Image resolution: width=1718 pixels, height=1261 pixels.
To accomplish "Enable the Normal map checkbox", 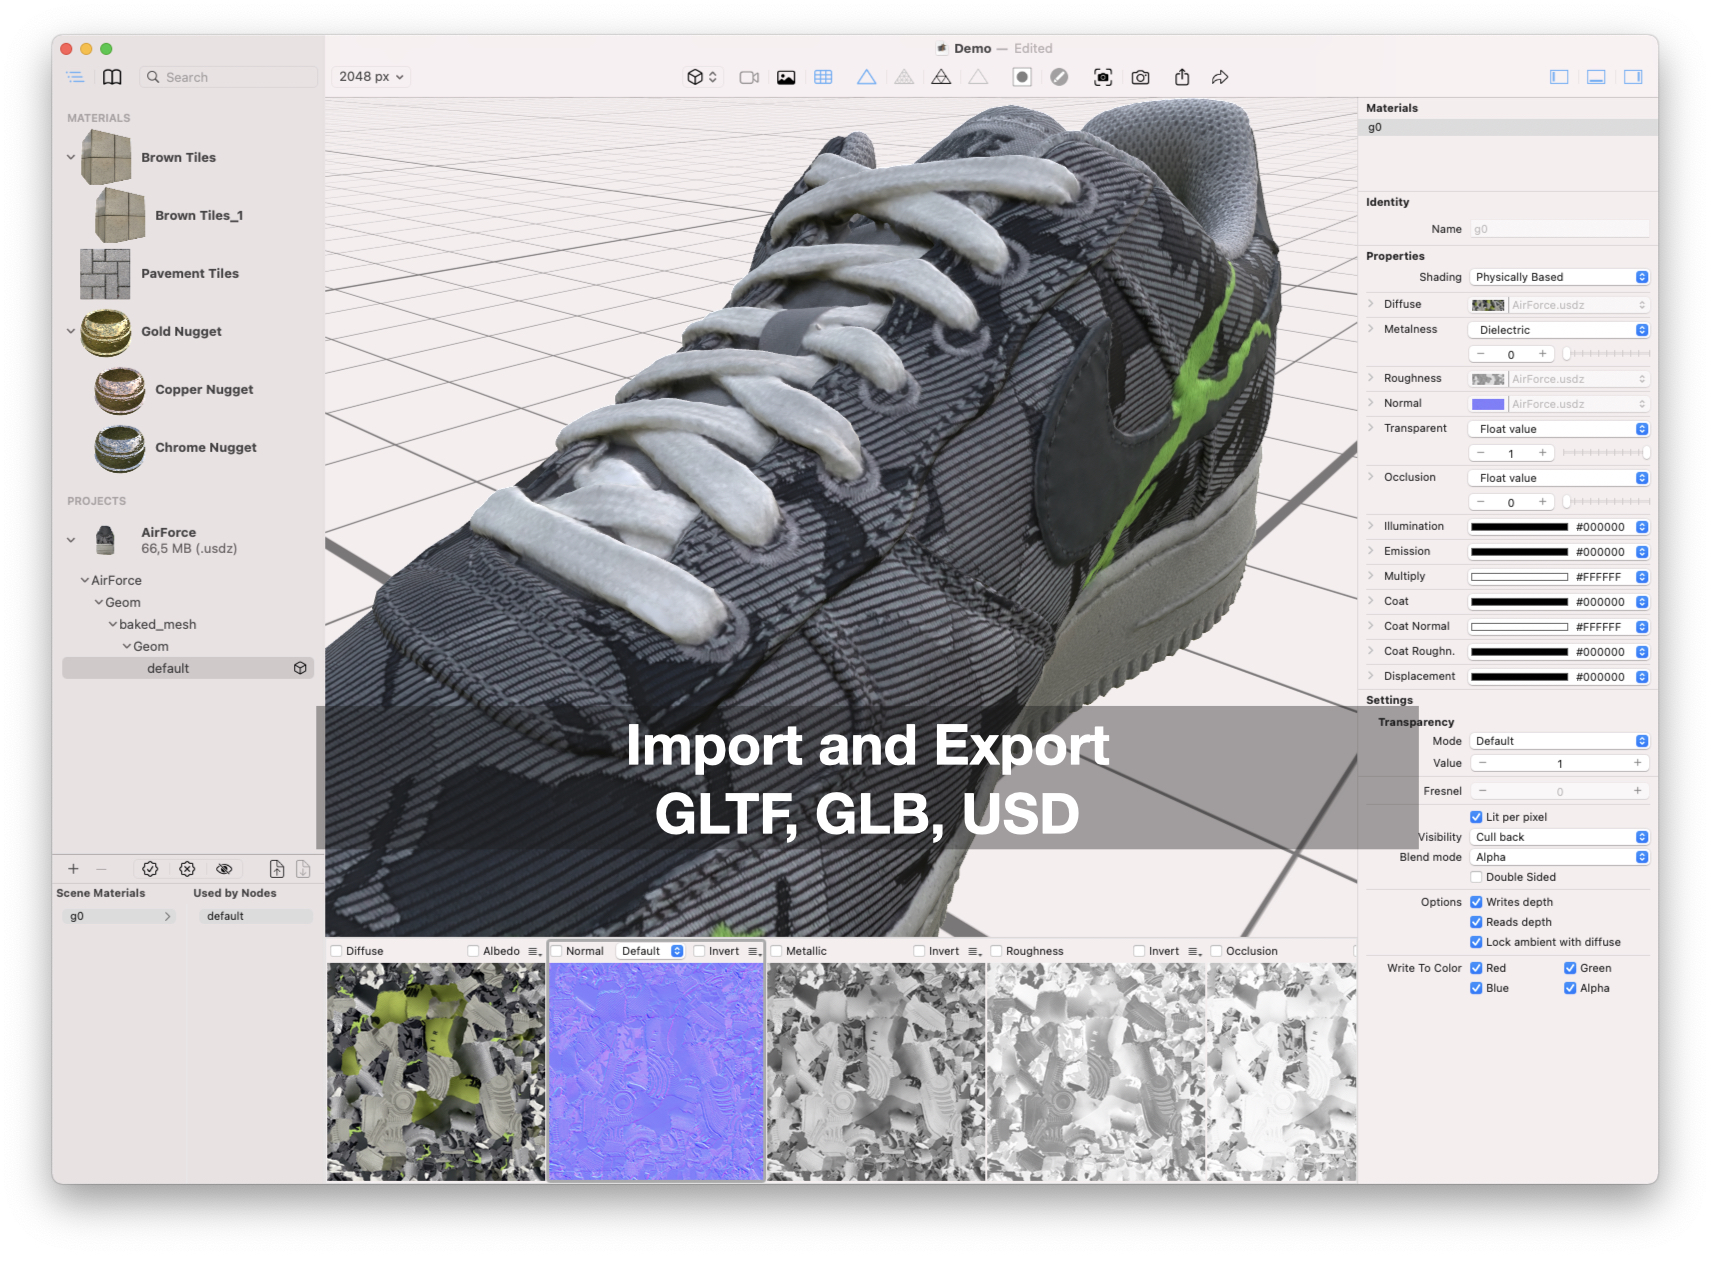I will point(556,951).
